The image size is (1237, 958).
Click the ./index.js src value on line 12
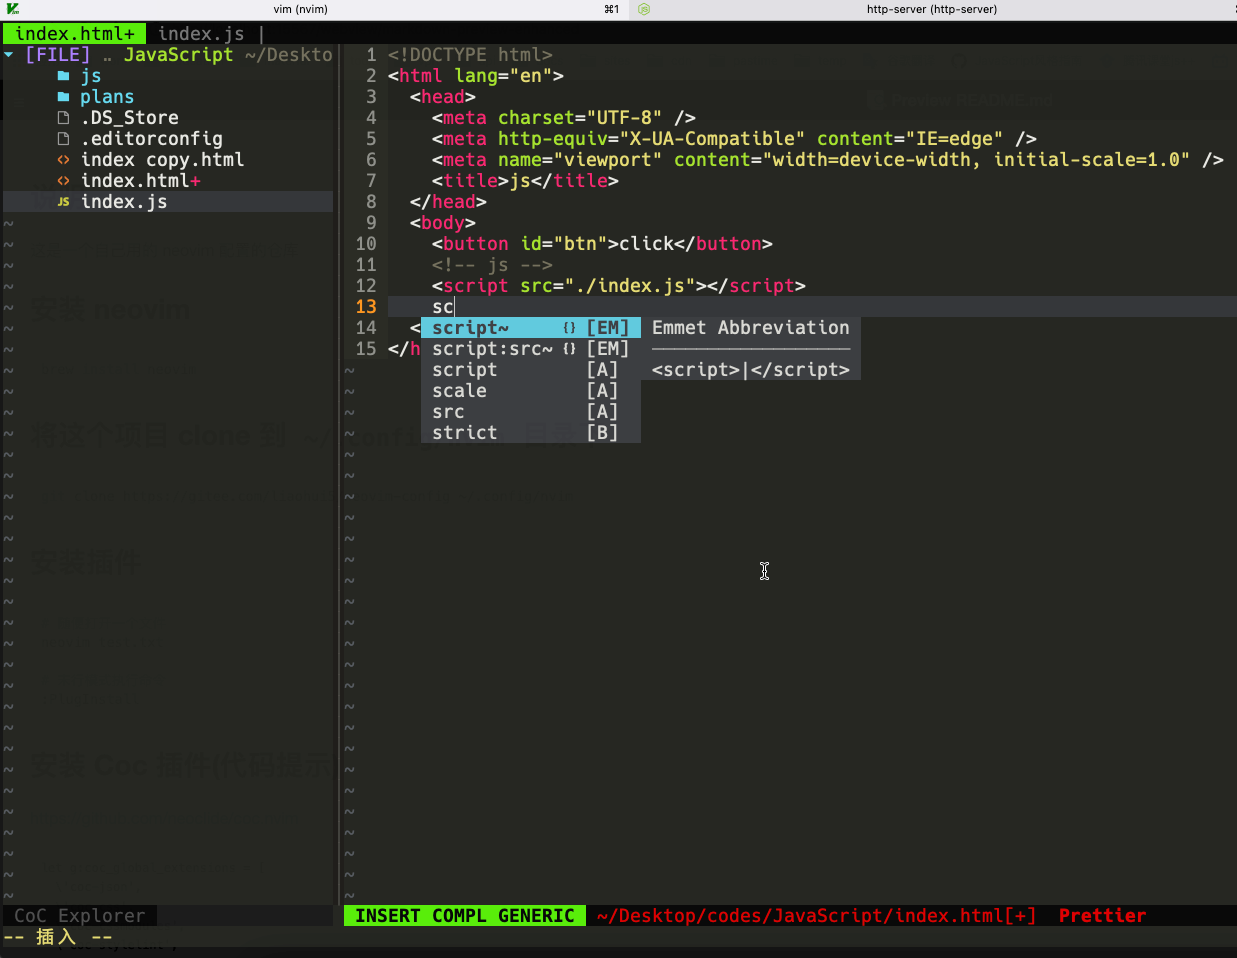[630, 286]
